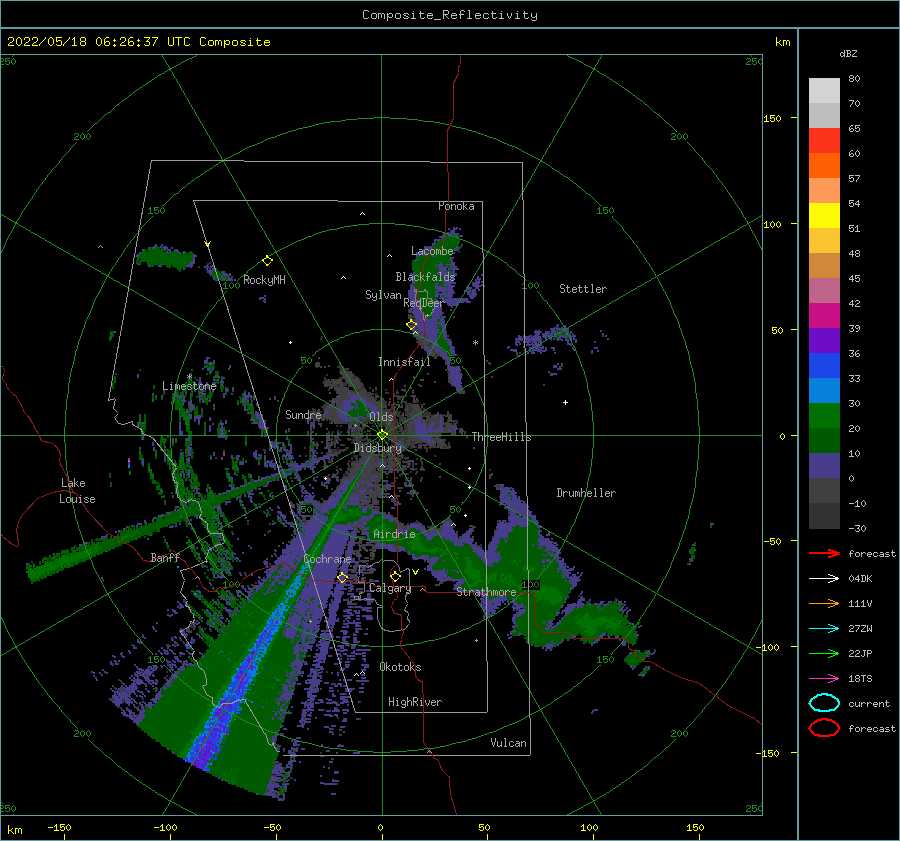Select the orange 57-60 dBZ swatch
This screenshot has width=900, height=841.
coord(824,166)
